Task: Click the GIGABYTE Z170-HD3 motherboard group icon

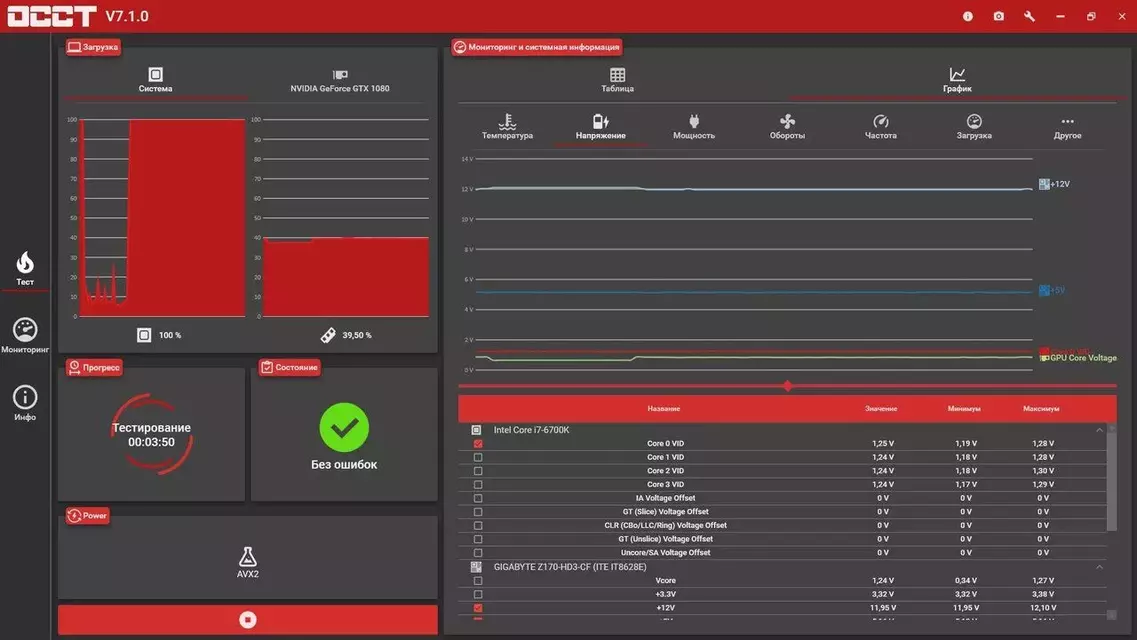Action: pyautogui.click(x=476, y=567)
